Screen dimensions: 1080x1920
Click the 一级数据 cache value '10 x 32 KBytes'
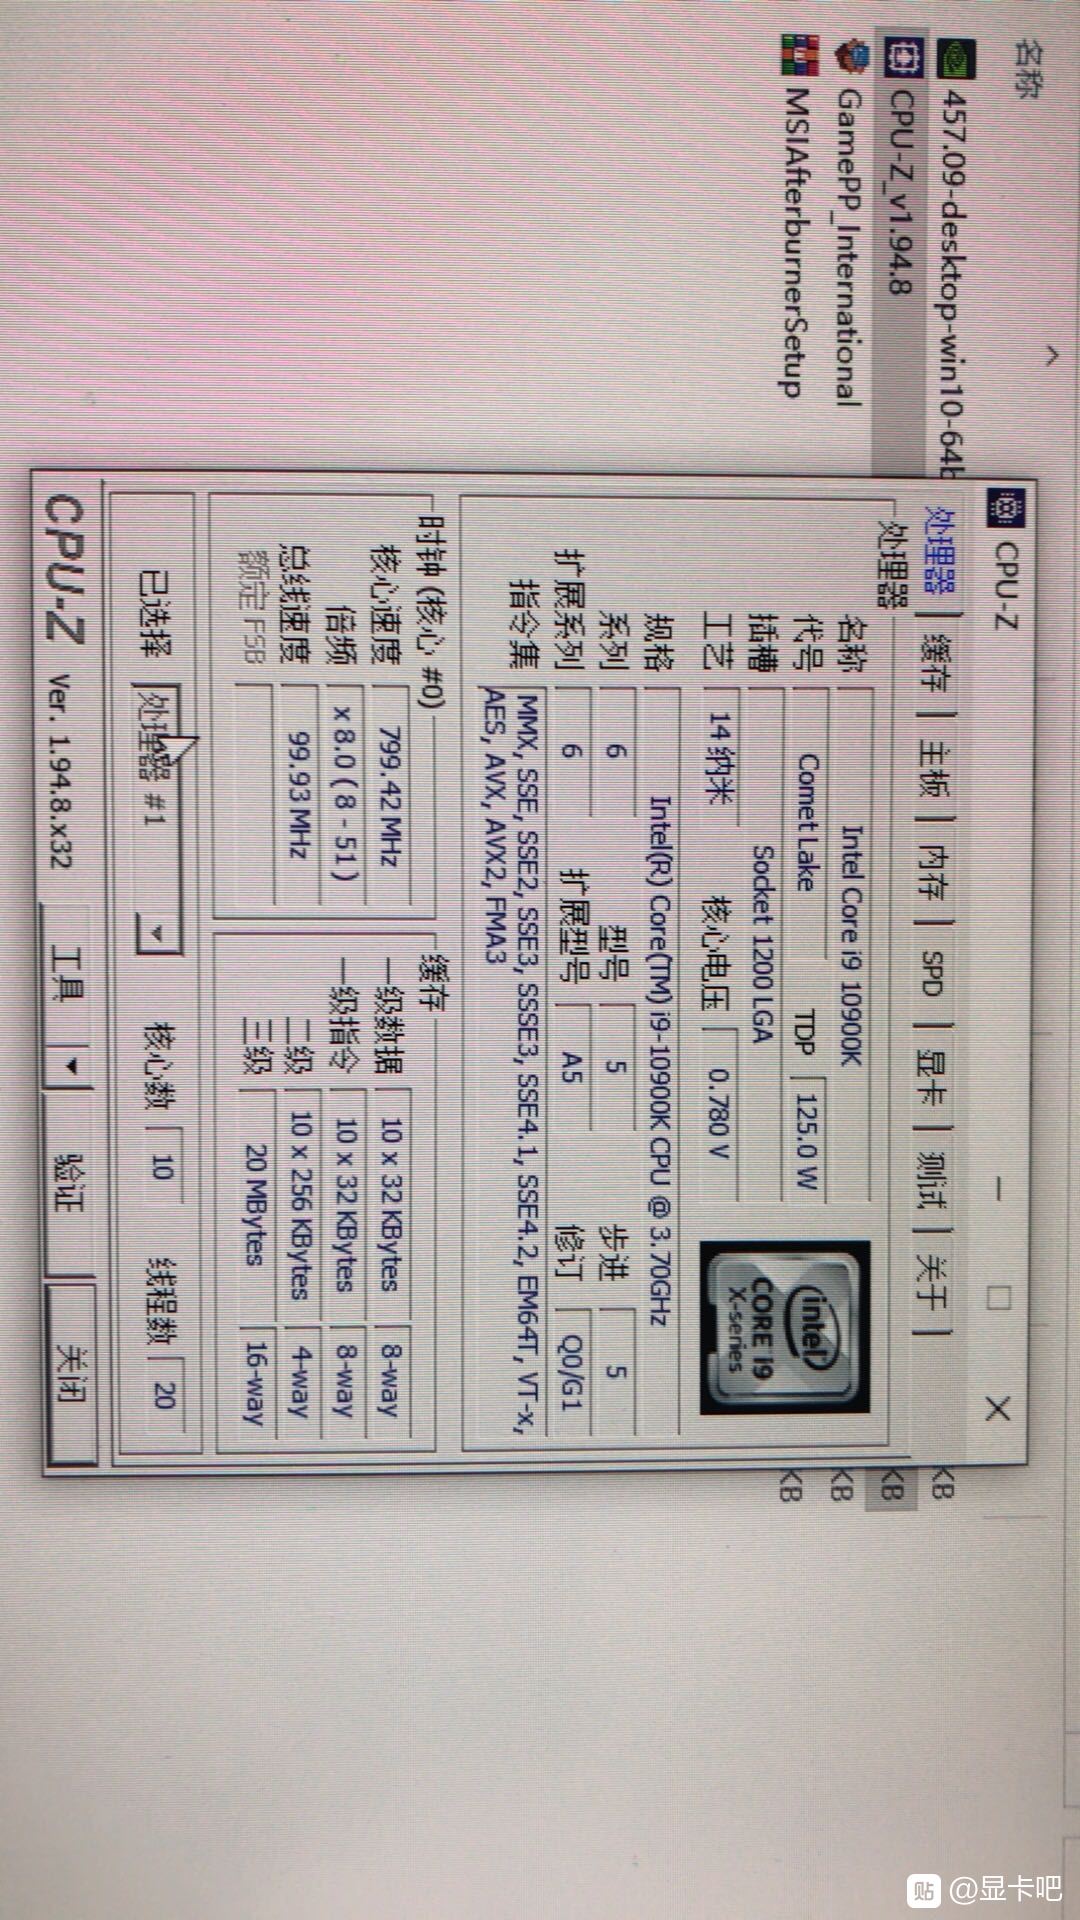tap(390, 1203)
